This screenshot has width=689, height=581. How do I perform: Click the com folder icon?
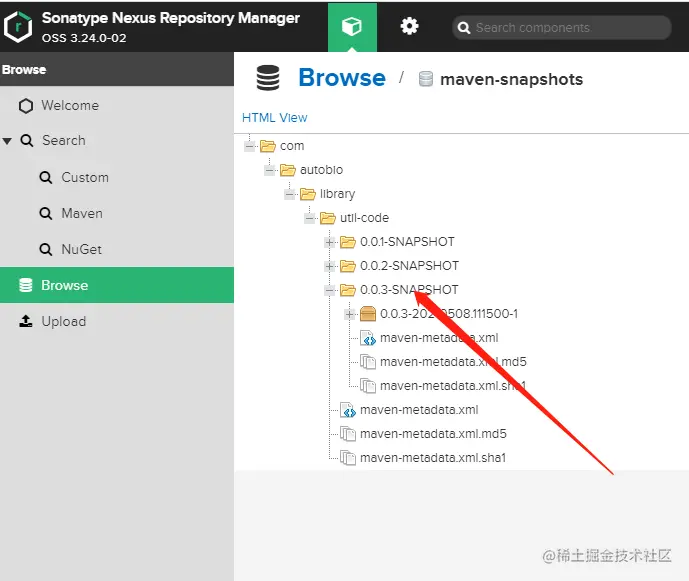268,146
